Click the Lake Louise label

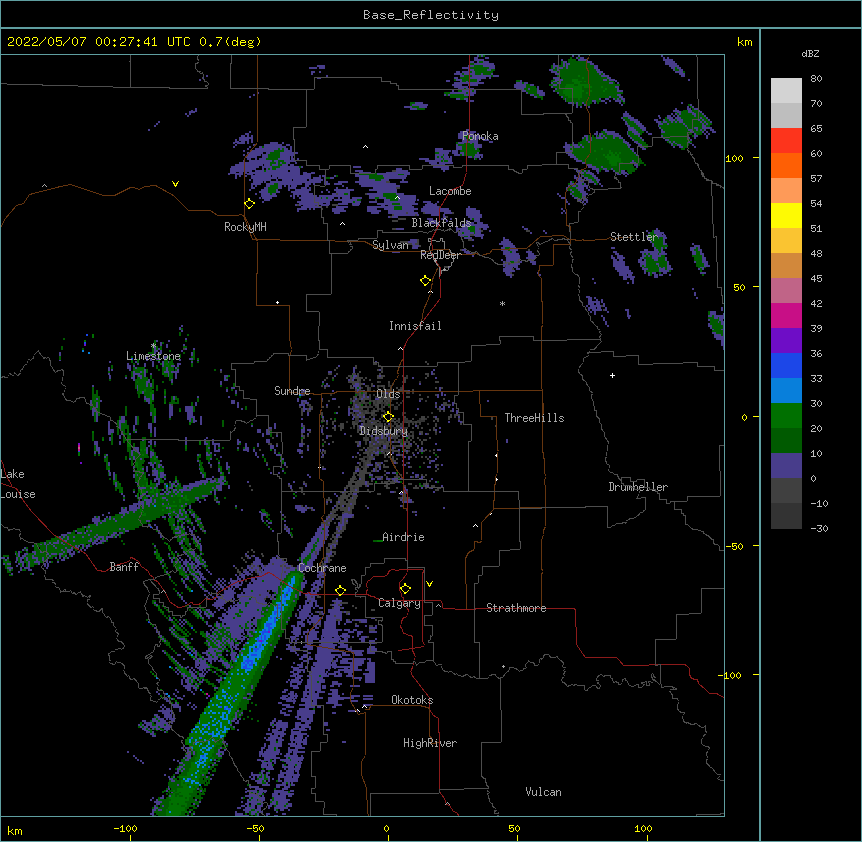[x=18, y=484]
